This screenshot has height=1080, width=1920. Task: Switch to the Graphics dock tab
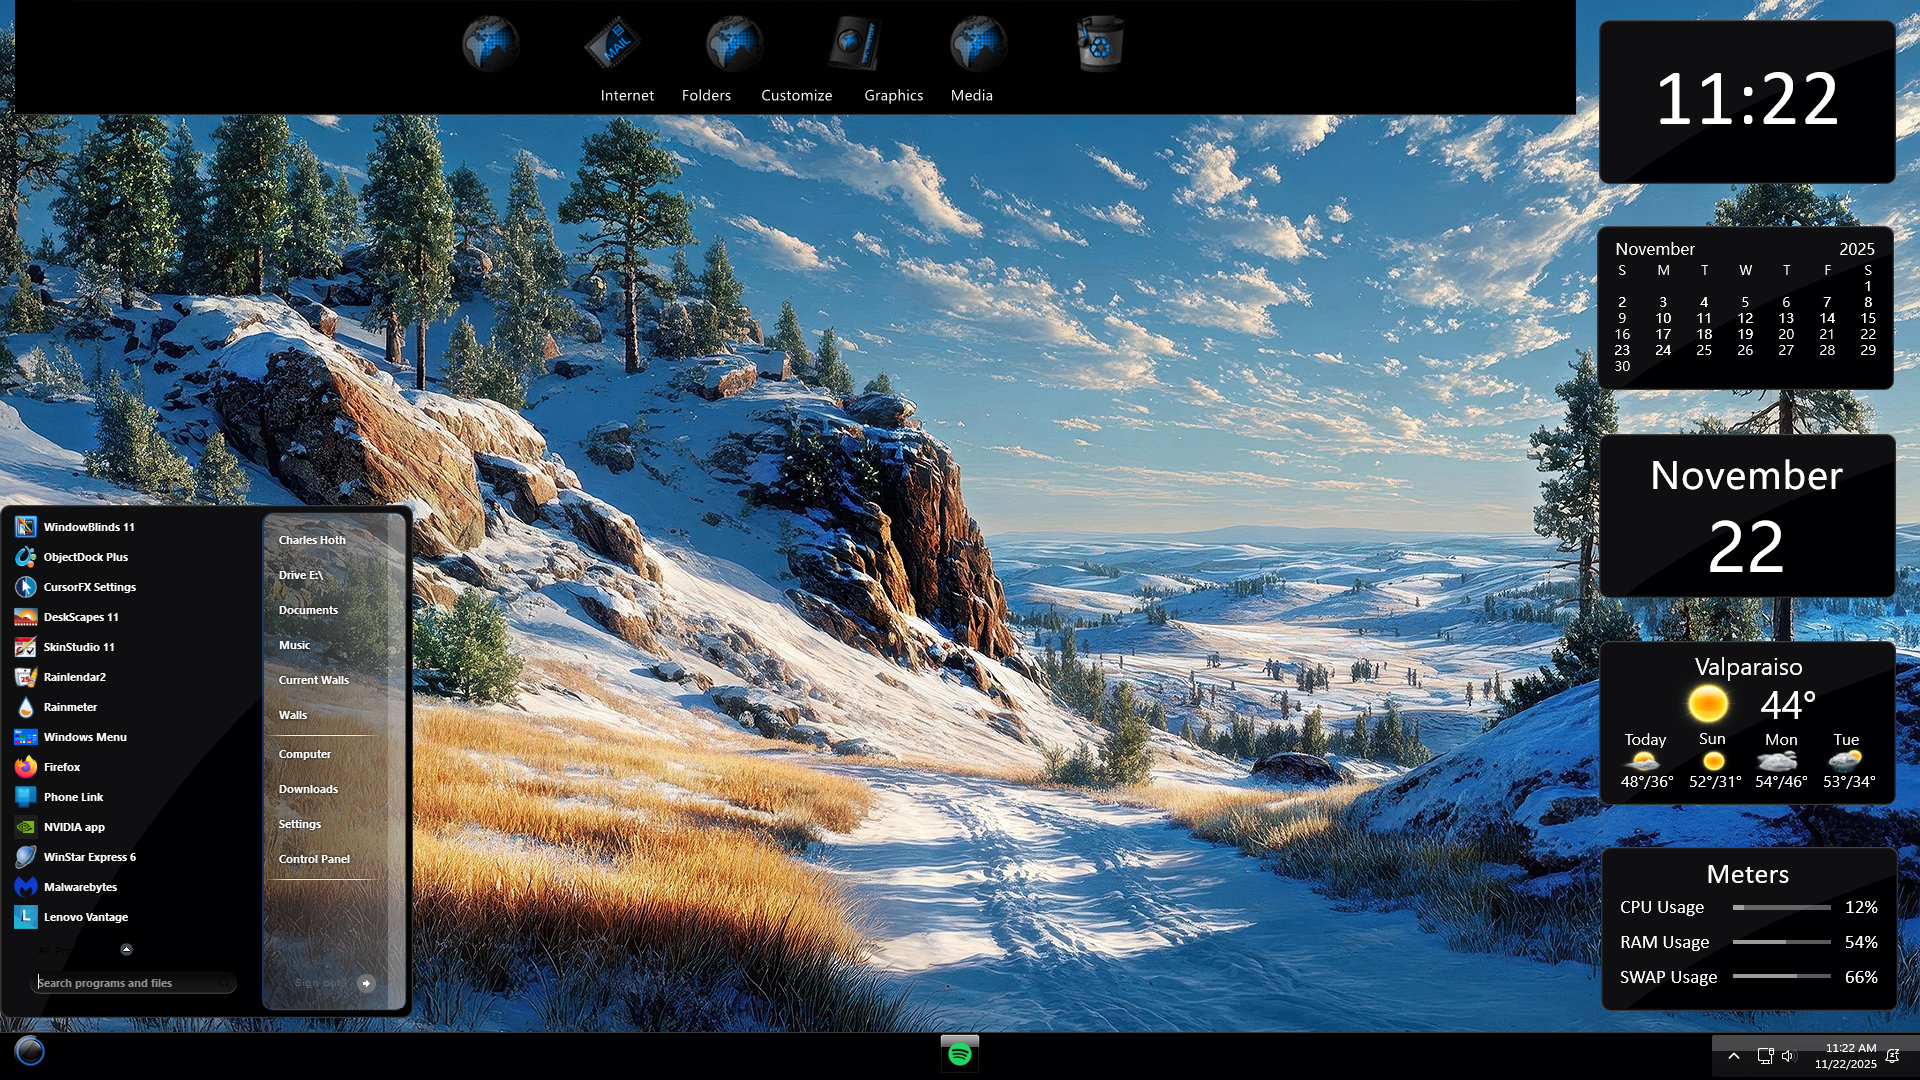click(x=893, y=95)
